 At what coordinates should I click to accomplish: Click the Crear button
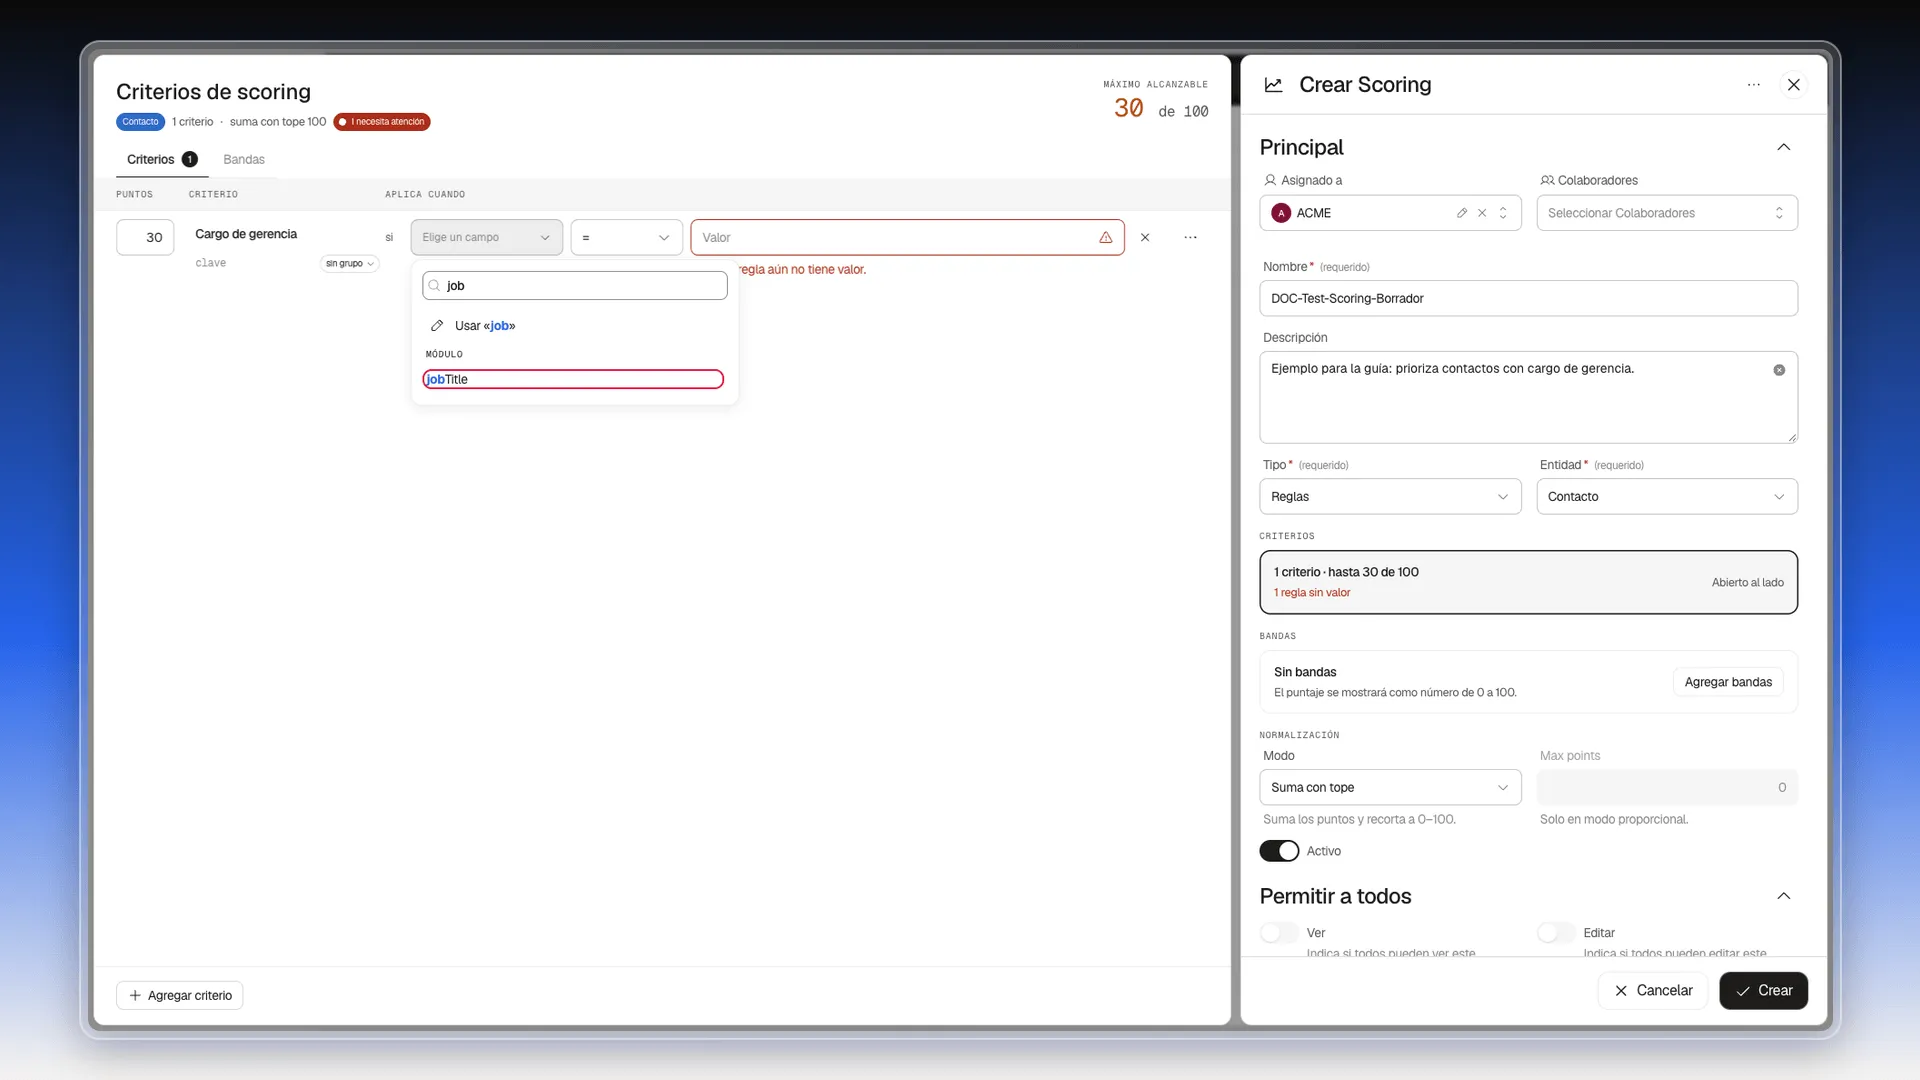(1763, 991)
